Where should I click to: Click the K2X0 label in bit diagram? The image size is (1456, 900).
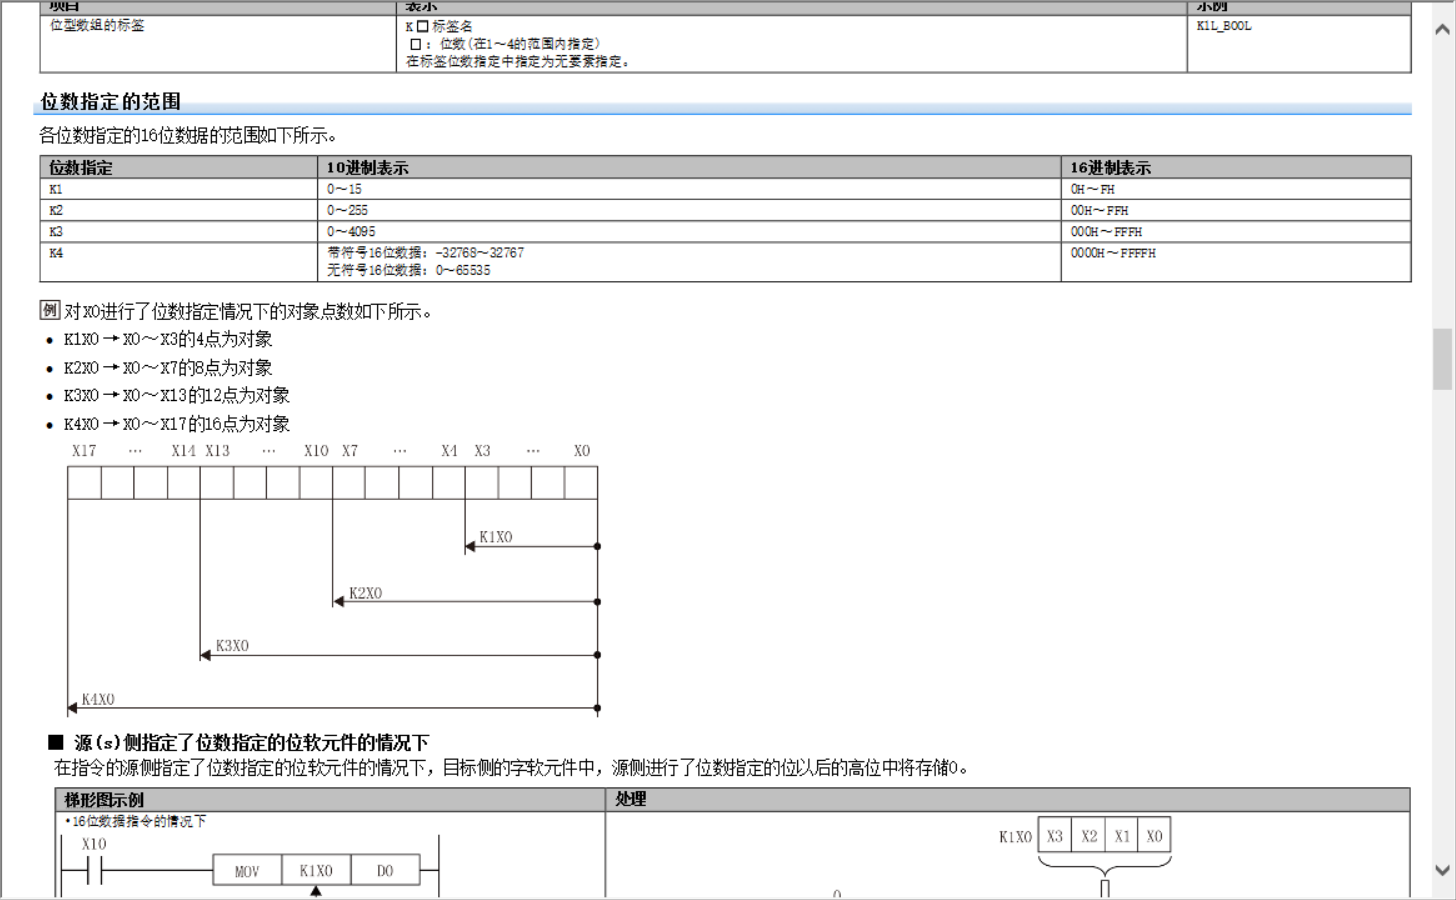[365, 593]
